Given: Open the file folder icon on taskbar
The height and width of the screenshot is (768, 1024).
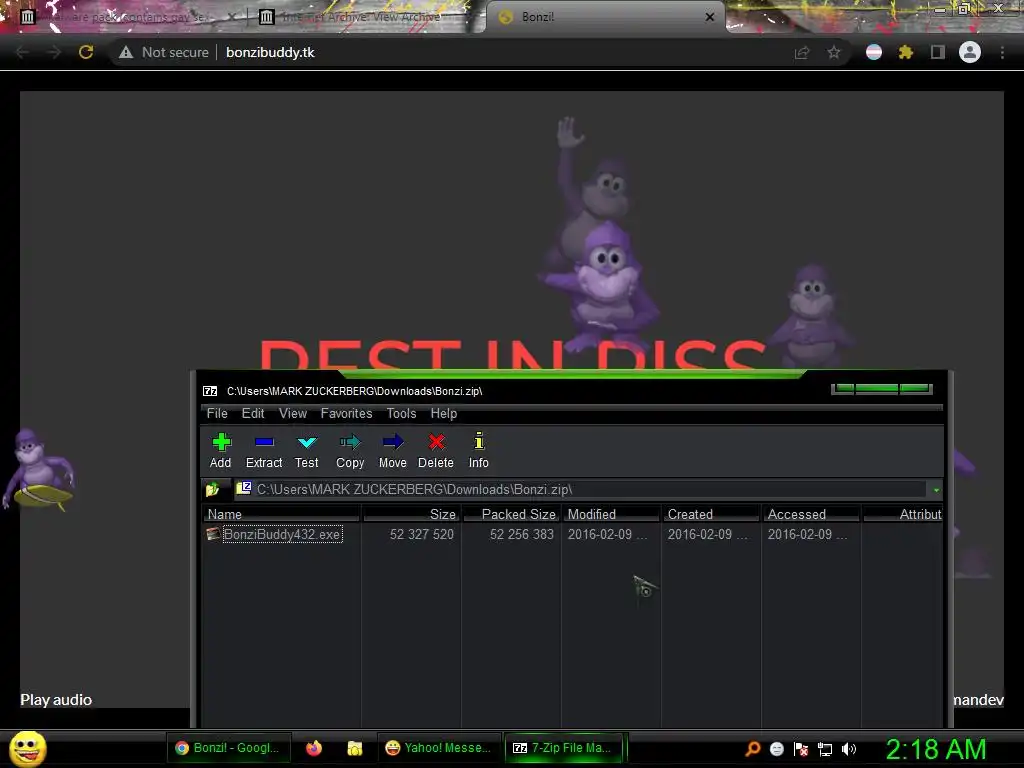Looking at the screenshot, I should coord(355,748).
